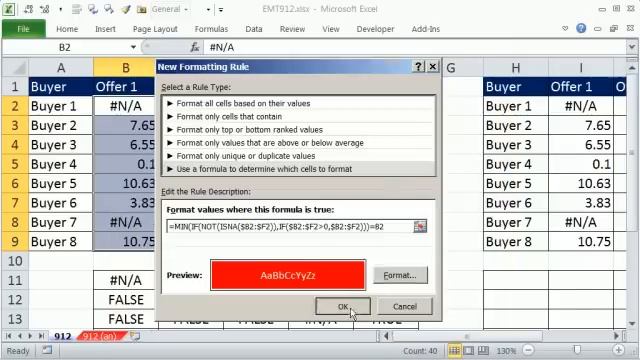Switch to Normal view icon in status bar

coord(454,350)
